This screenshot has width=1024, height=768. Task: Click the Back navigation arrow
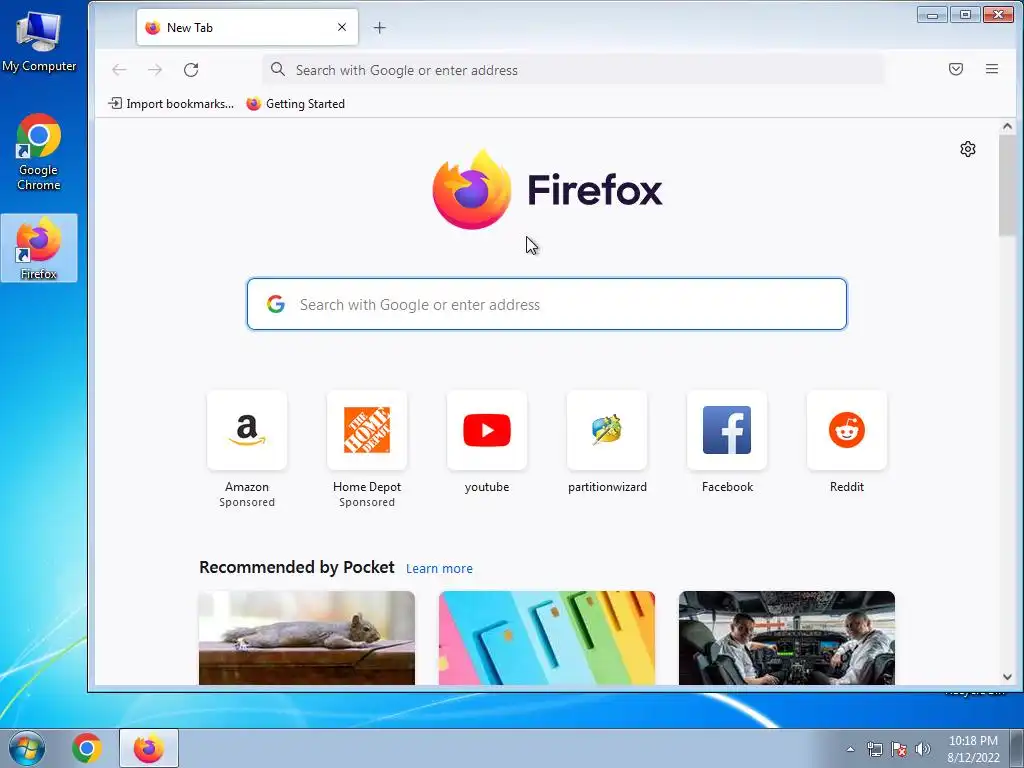119,70
